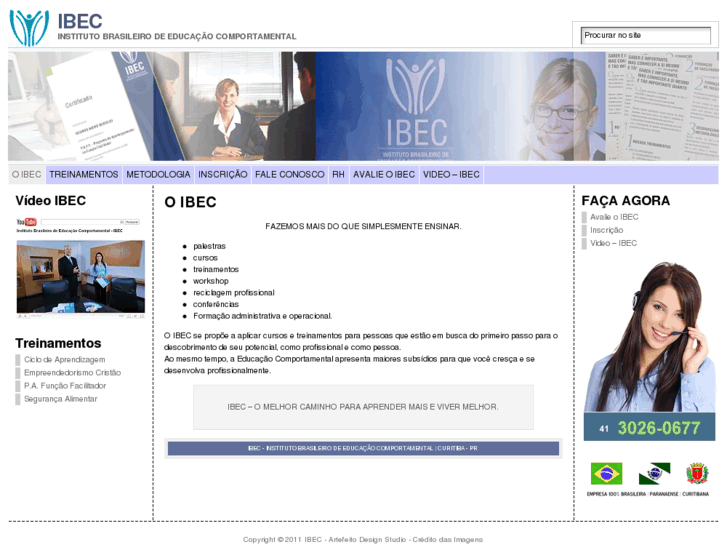This screenshot has width=727, height=545.
Task: Click 'Avalie o IBEC' under Faça Agora
Action: [x=614, y=217]
